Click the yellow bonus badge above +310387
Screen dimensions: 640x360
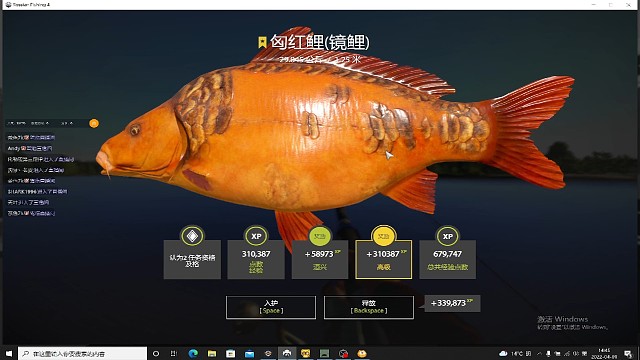[384, 236]
